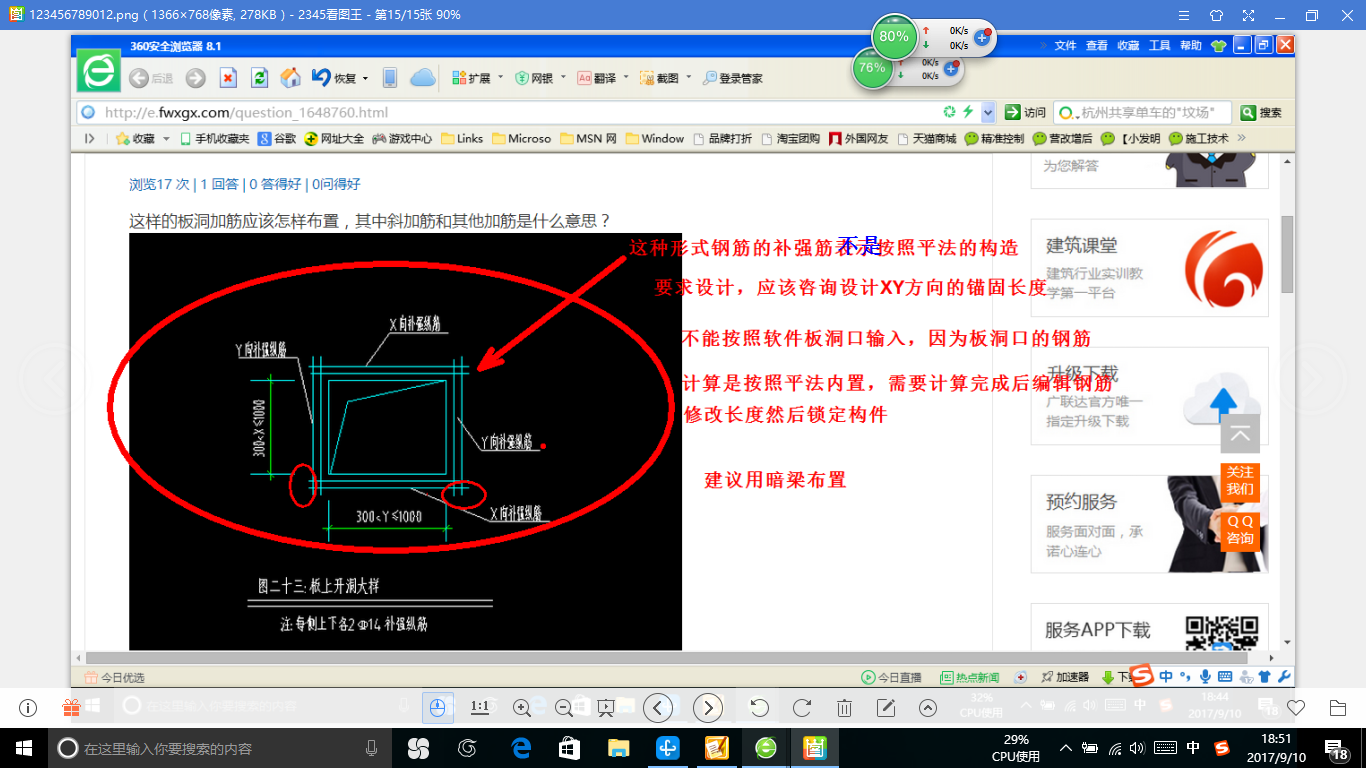Viewport: 1366px width, 768px height.
Task: Click the back-to-top arrow button on page
Action: point(1240,434)
